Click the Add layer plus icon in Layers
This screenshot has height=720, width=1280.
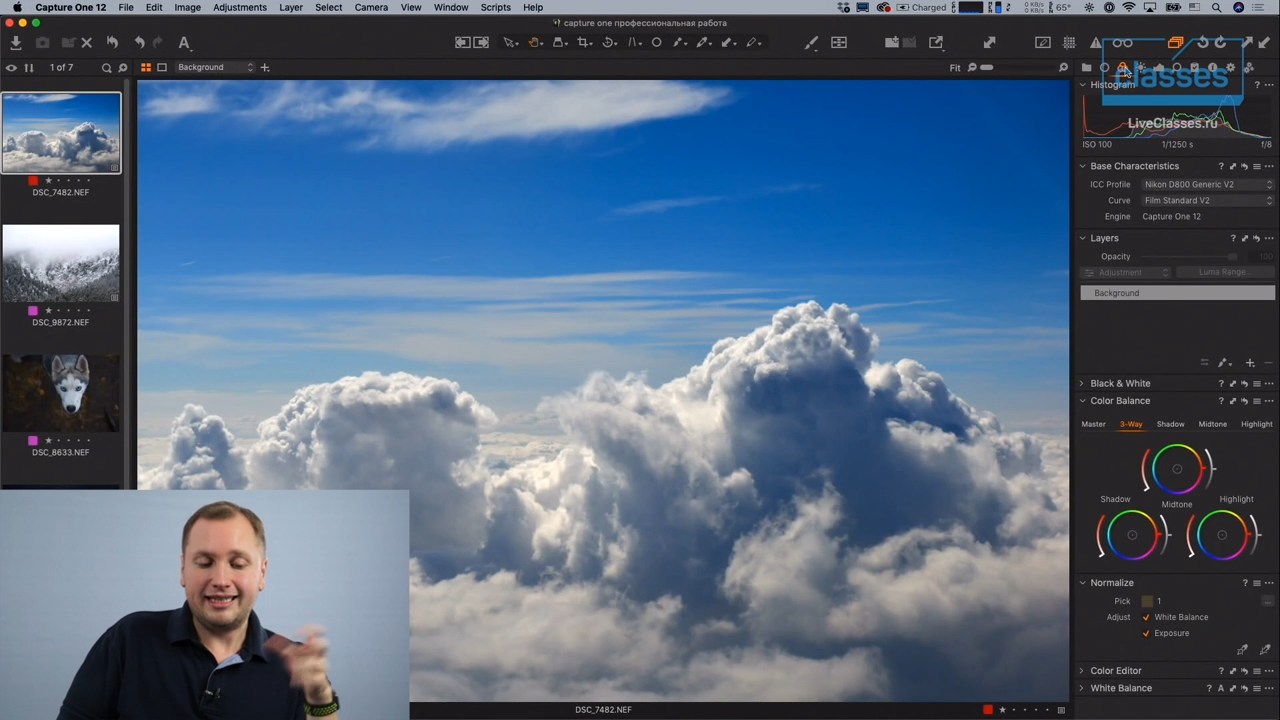click(x=1250, y=363)
